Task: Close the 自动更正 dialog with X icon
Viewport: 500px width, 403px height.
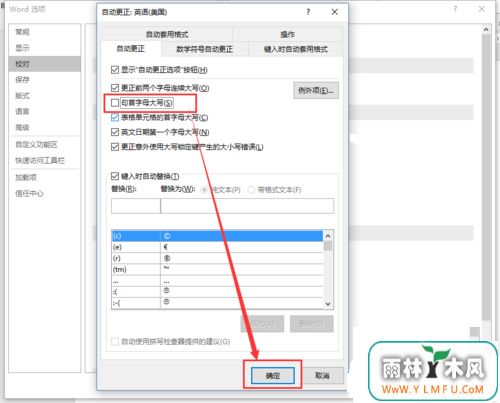Action: click(334, 12)
